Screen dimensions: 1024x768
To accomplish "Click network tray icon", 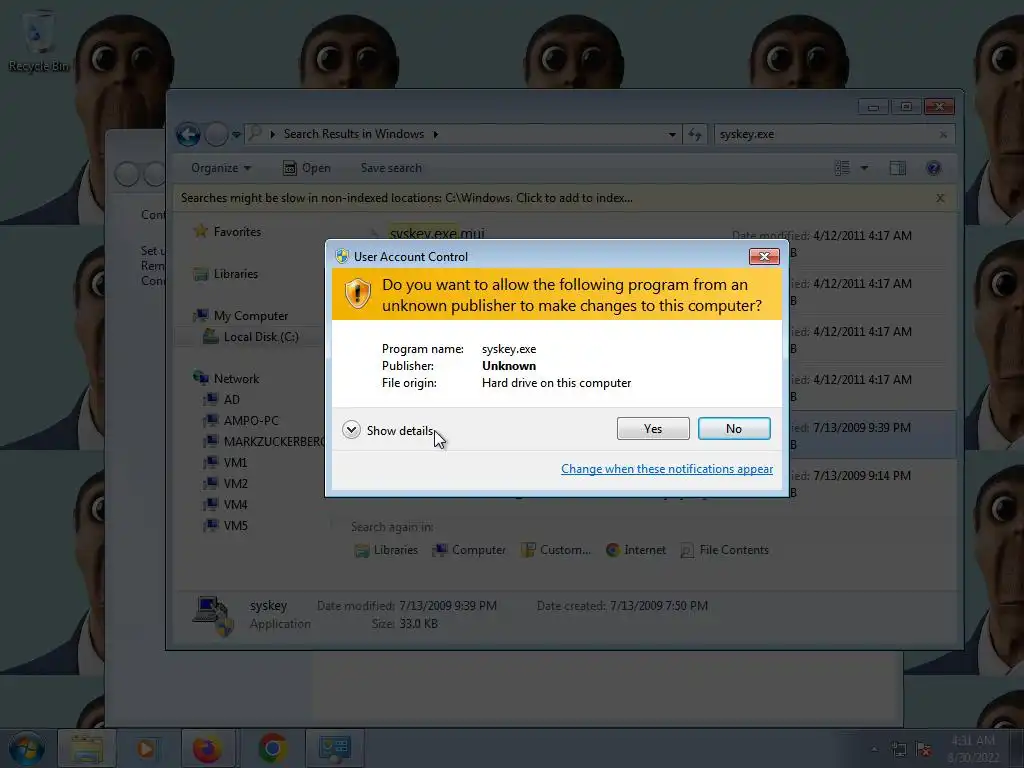I will click(x=899, y=749).
